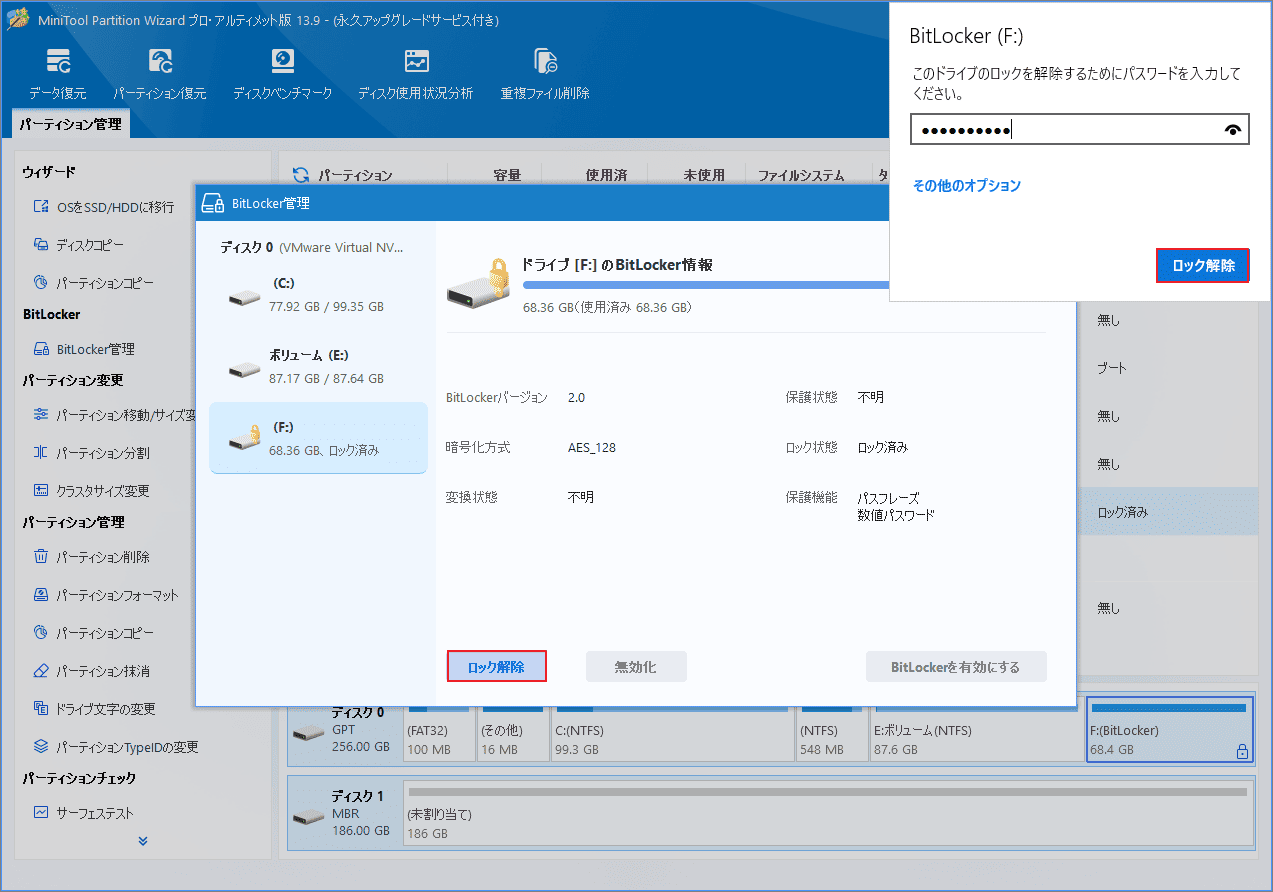Open ディスク使用状況分析 tool icon

[x=416, y=74]
